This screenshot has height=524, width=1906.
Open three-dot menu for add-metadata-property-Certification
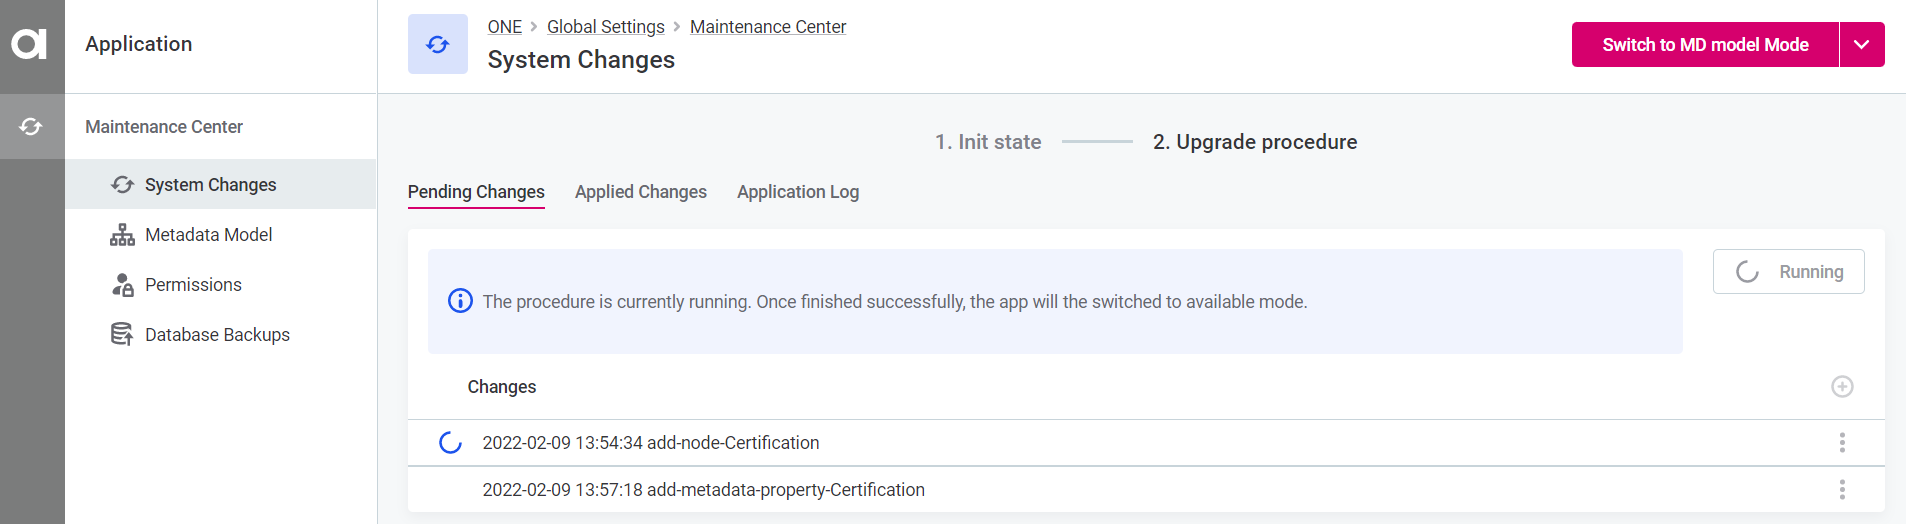click(1841, 490)
